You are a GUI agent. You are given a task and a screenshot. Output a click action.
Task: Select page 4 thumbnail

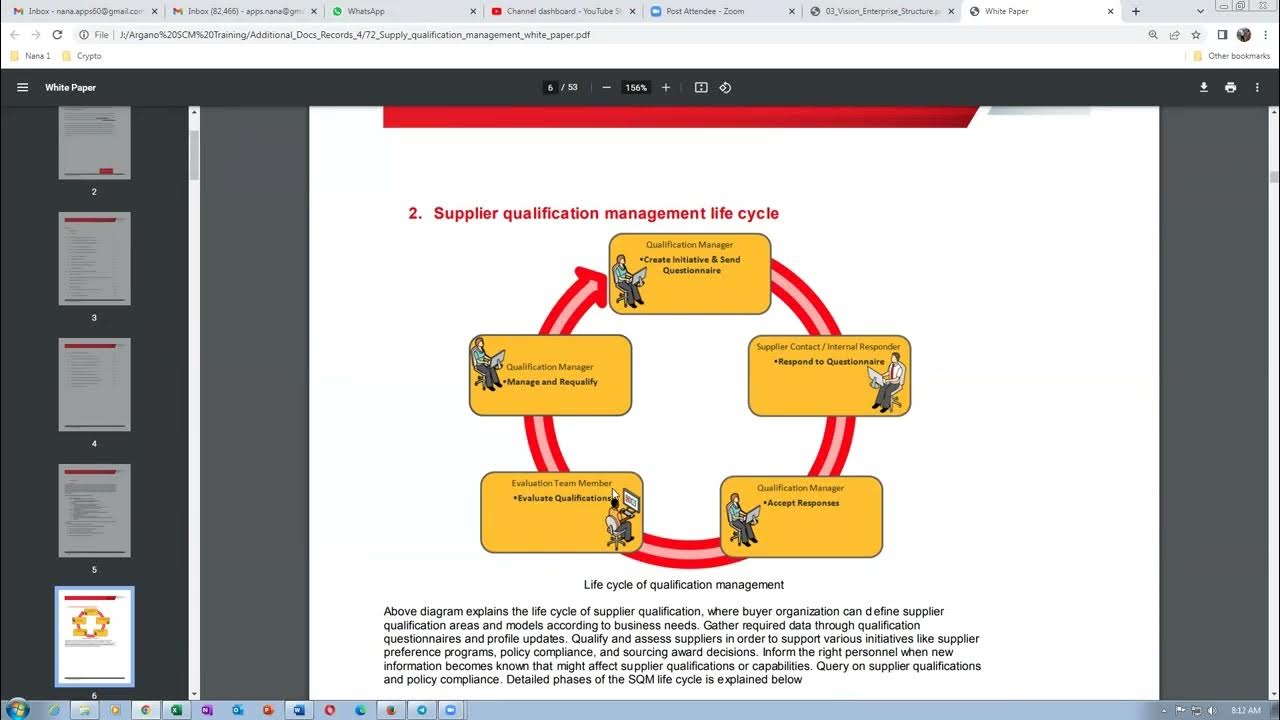click(x=95, y=385)
